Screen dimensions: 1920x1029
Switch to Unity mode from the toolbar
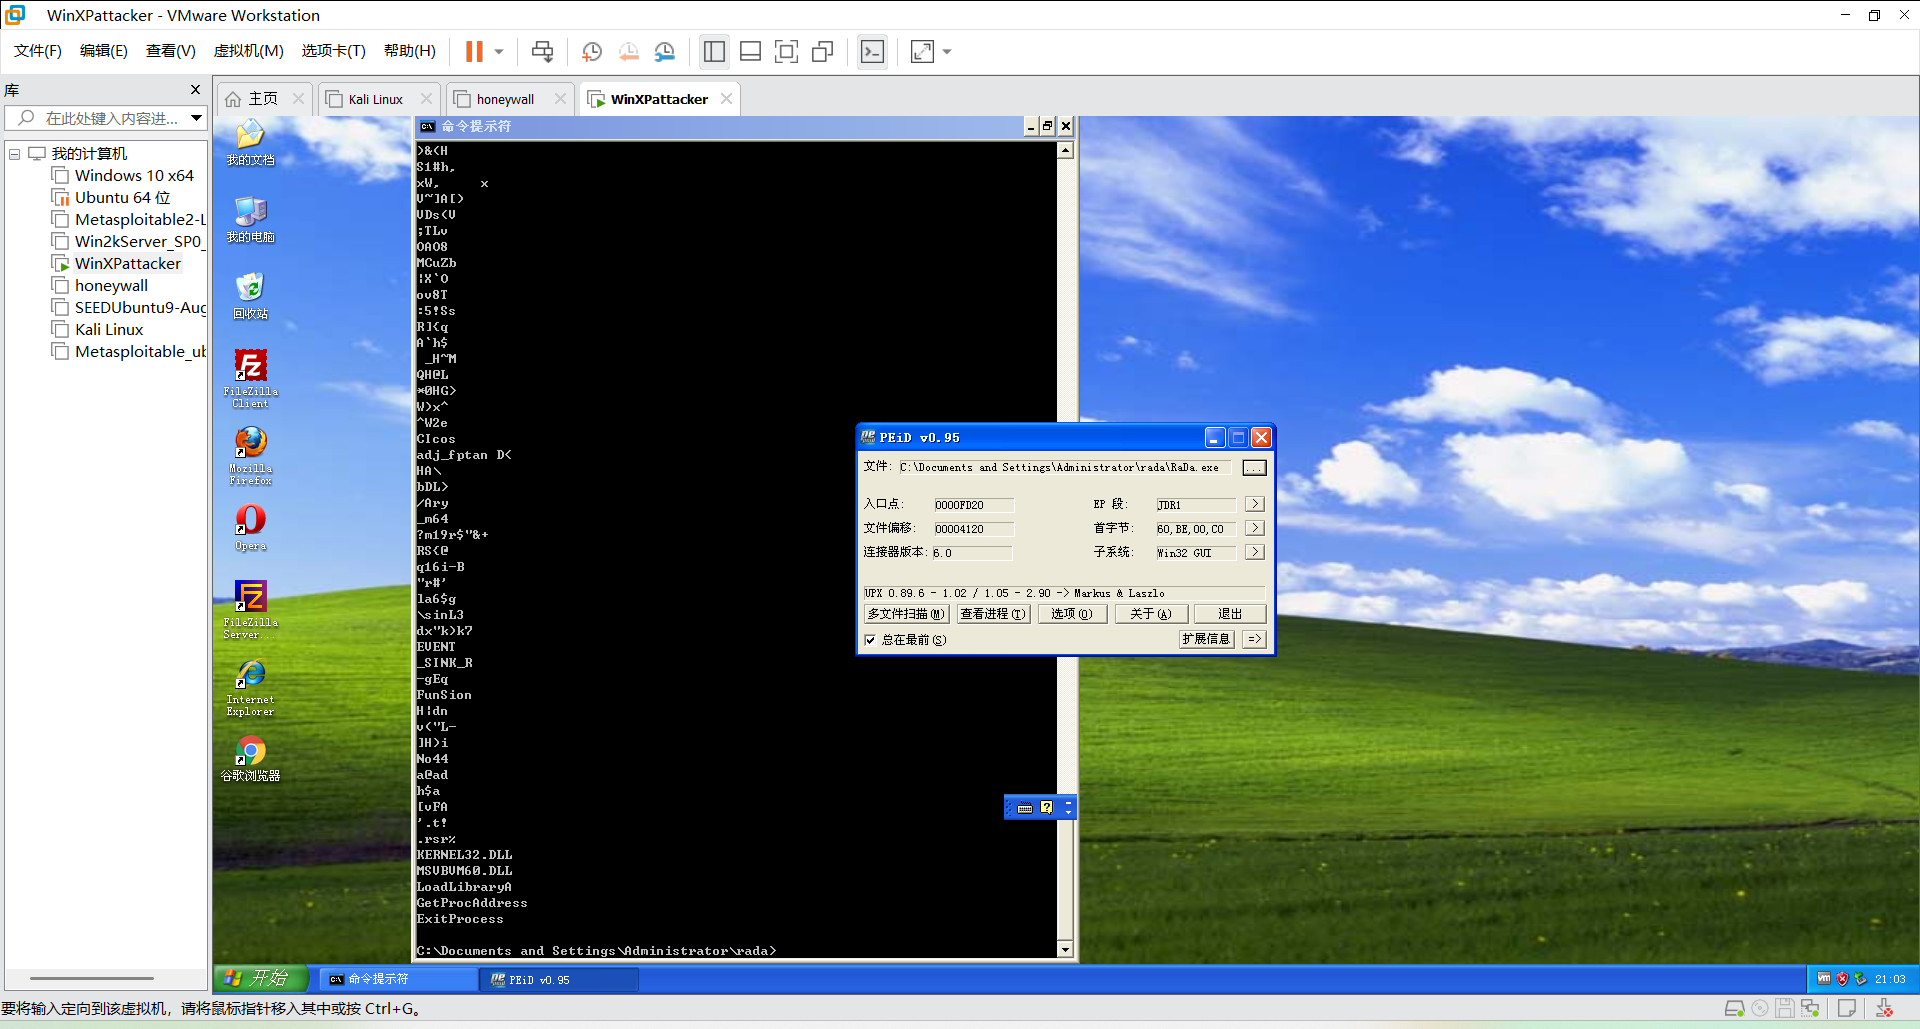coord(823,51)
